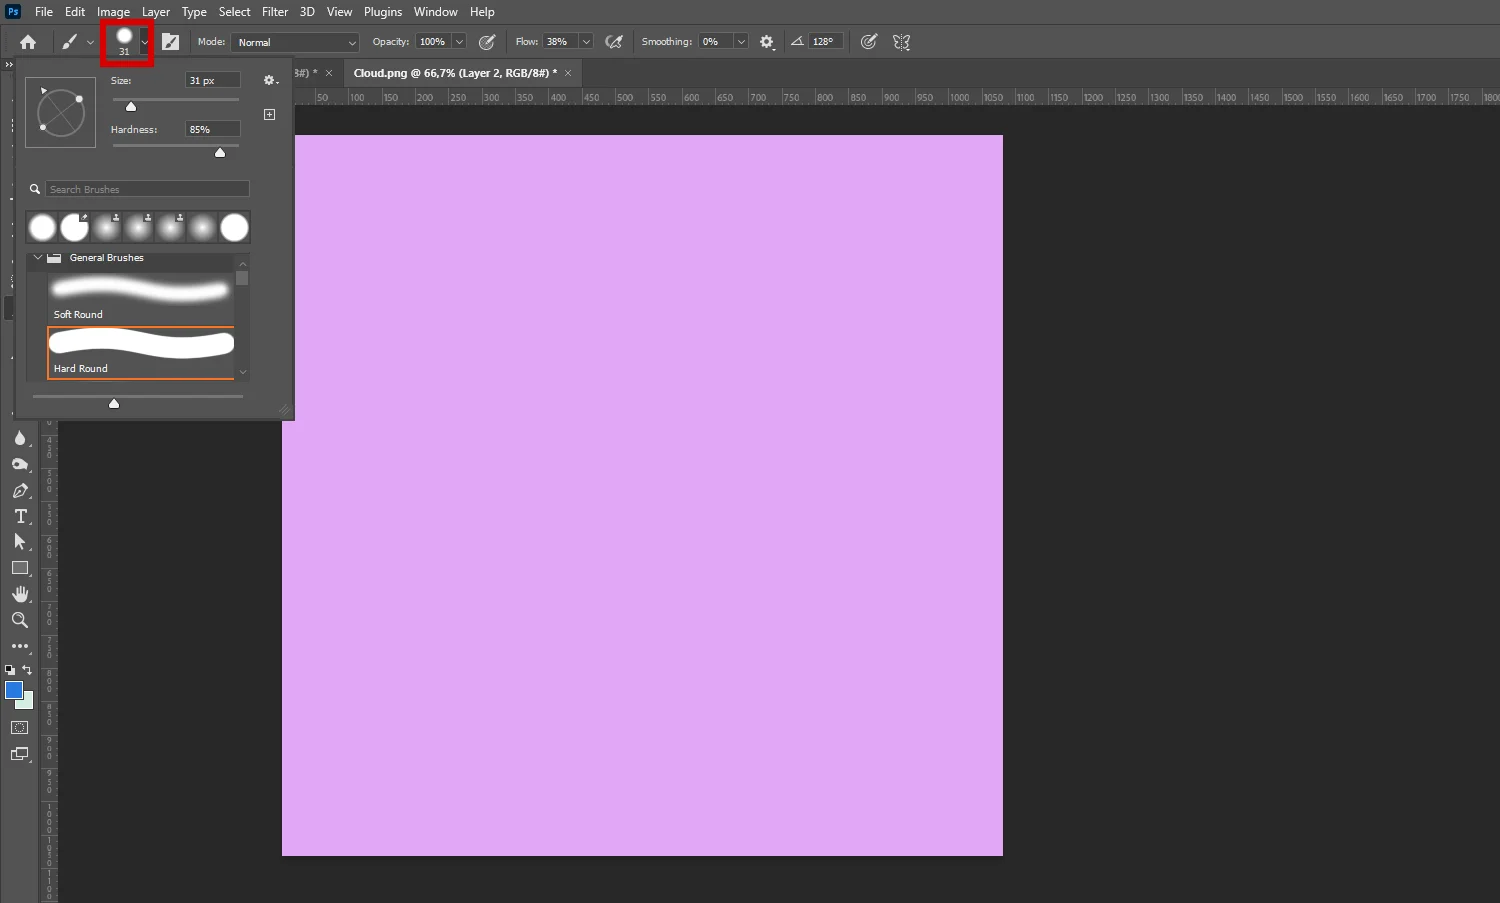Click the Home icon in options bar
The height and width of the screenshot is (903, 1500).
pyautogui.click(x=28, y=42)
